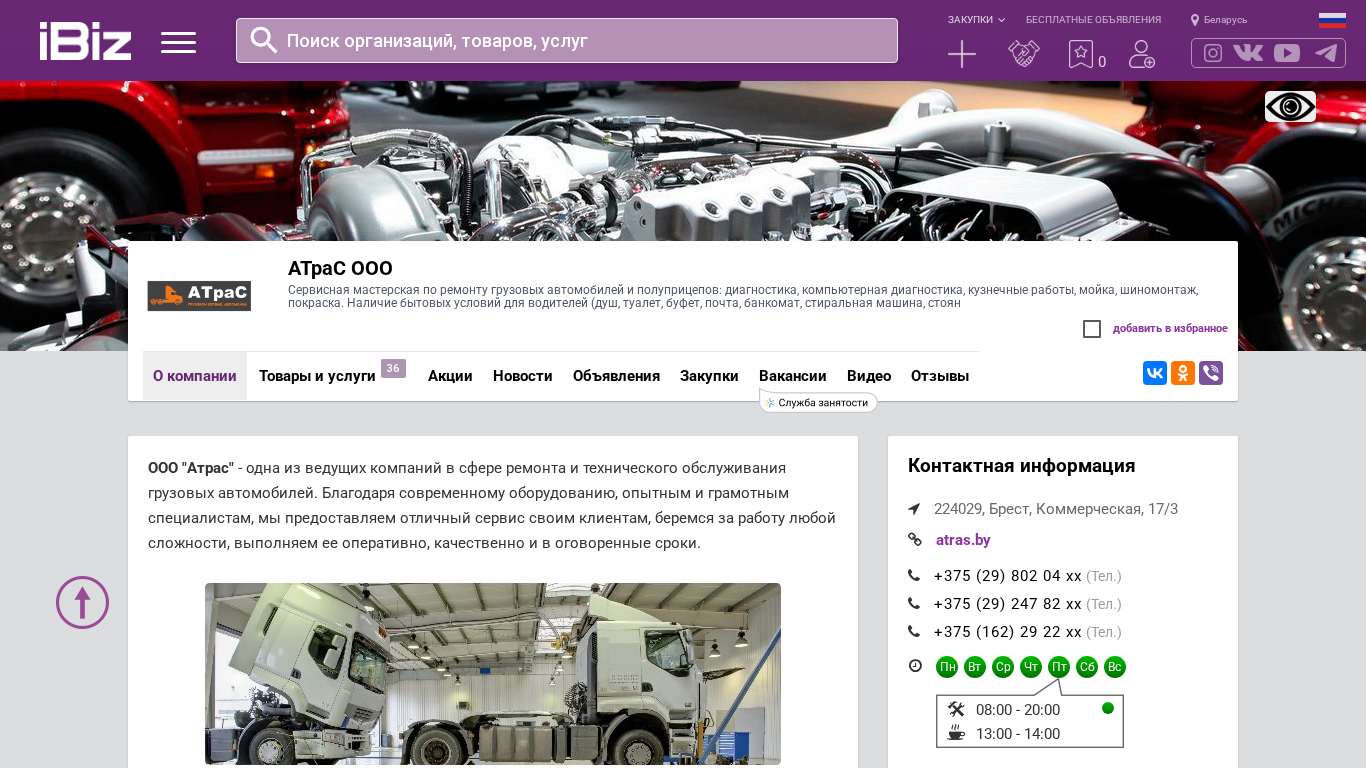1366x768 pixels.
Task: Select Thursday (Чт) in working hours
Action: (x=1031, y=667)
